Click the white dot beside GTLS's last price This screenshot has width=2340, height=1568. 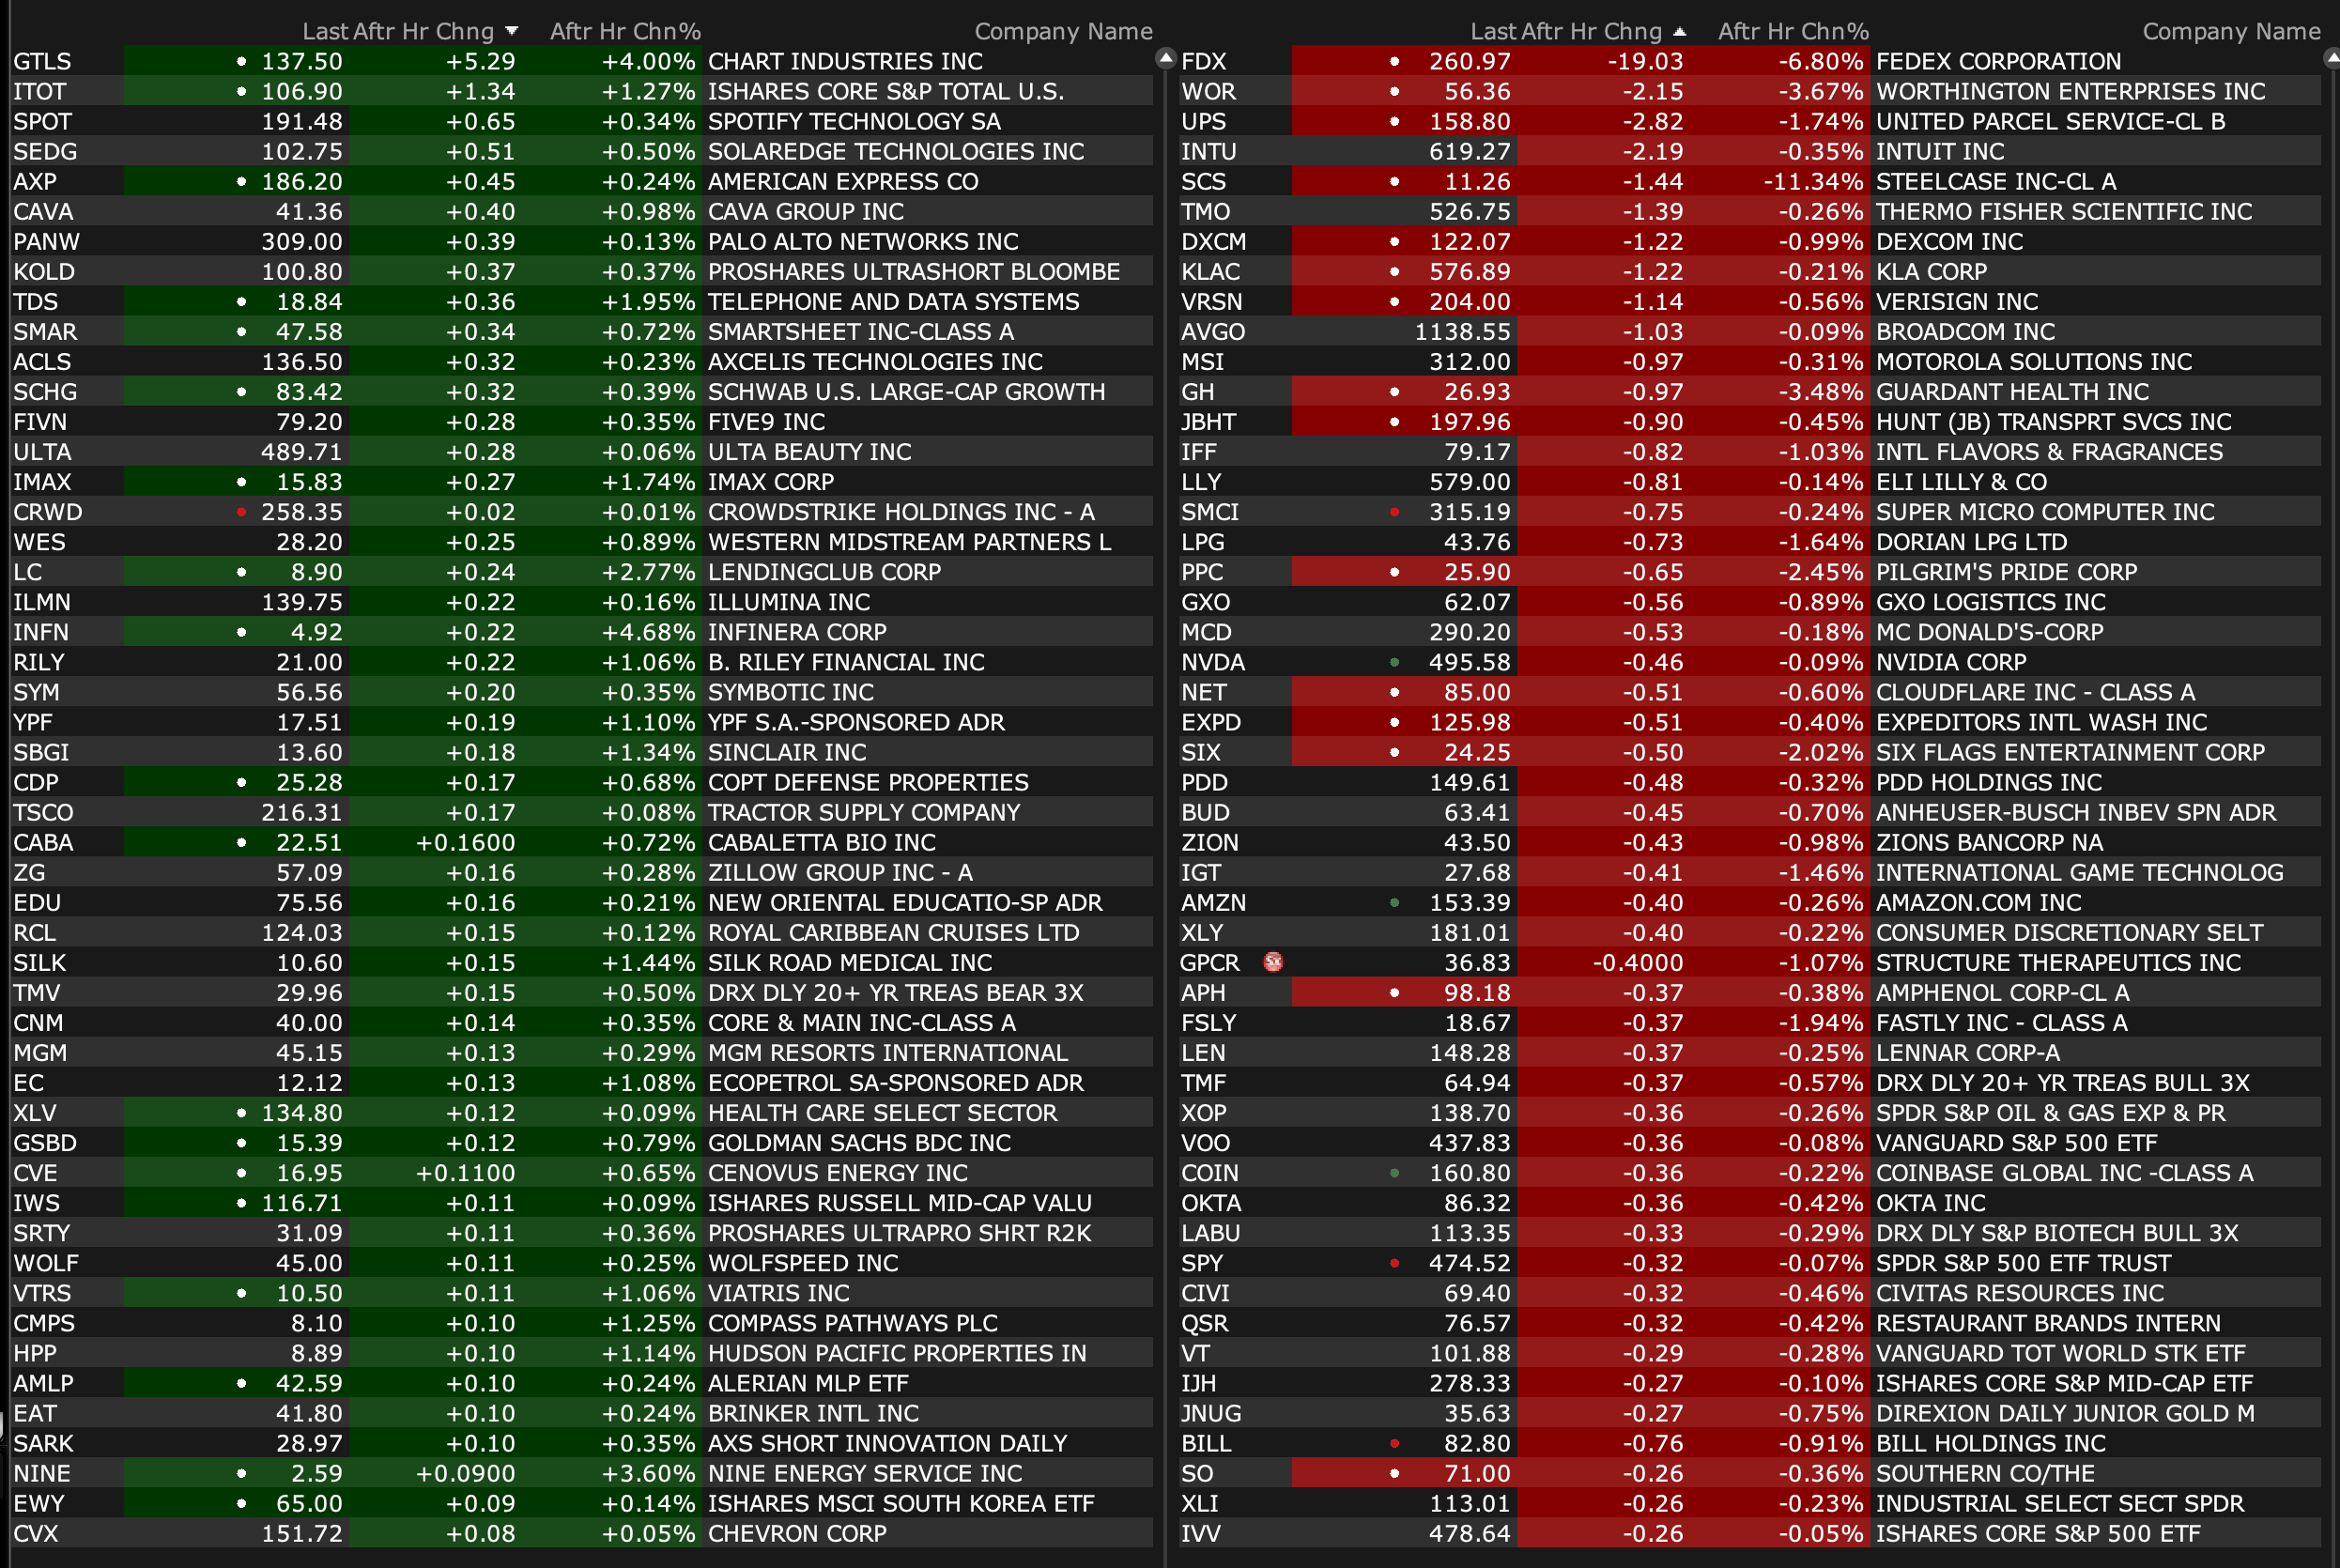click(241, 61)
